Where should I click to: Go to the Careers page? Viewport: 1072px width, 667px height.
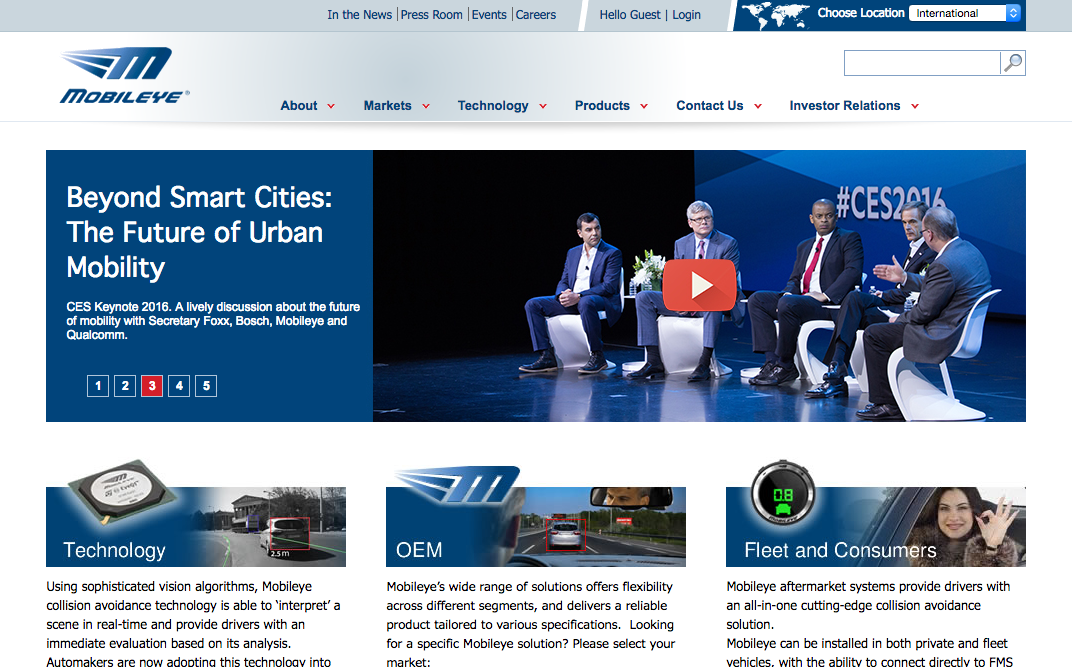click(x=536, y=15)
